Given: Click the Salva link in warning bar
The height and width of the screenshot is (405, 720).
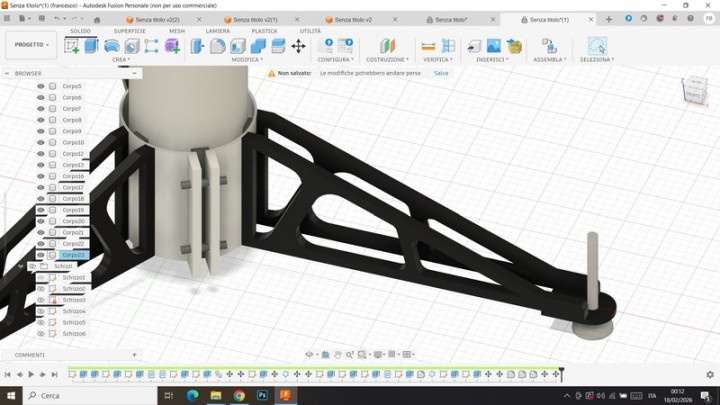Looking at the screenshot, I should (x=441, y=73).
